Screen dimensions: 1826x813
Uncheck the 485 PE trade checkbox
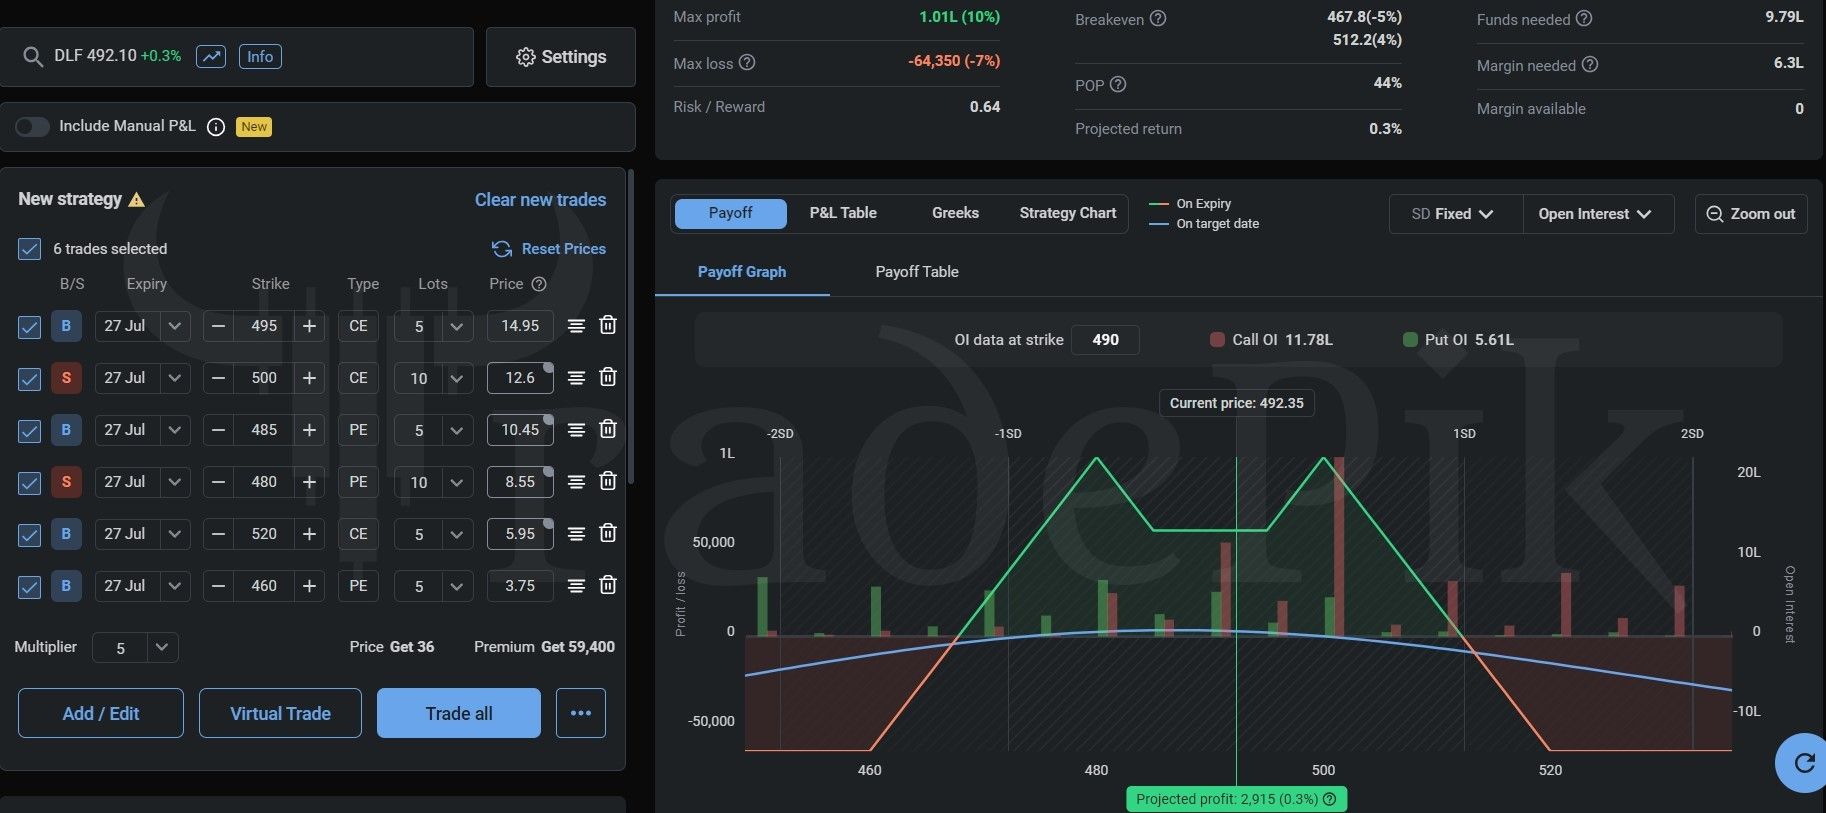pyautogui.click(x=30, y=430)
